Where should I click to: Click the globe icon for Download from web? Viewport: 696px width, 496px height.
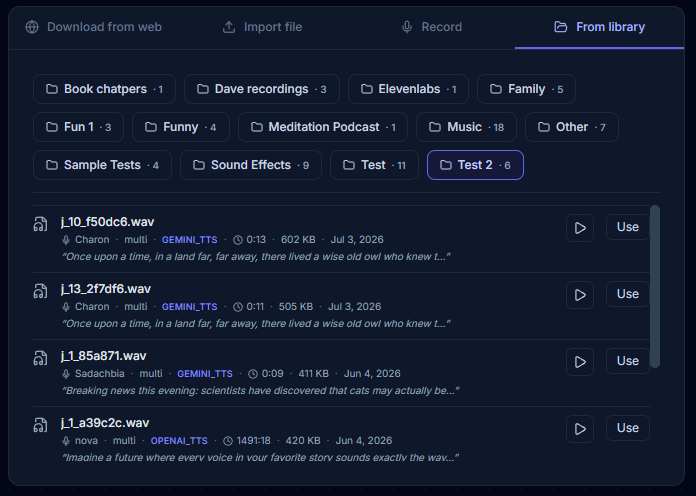32,27
